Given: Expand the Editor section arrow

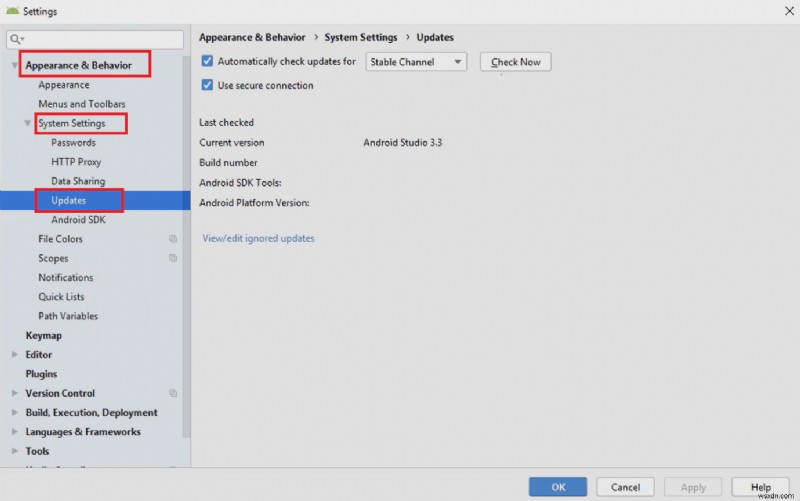Looking at the screenshot, I should pos(15,355).
